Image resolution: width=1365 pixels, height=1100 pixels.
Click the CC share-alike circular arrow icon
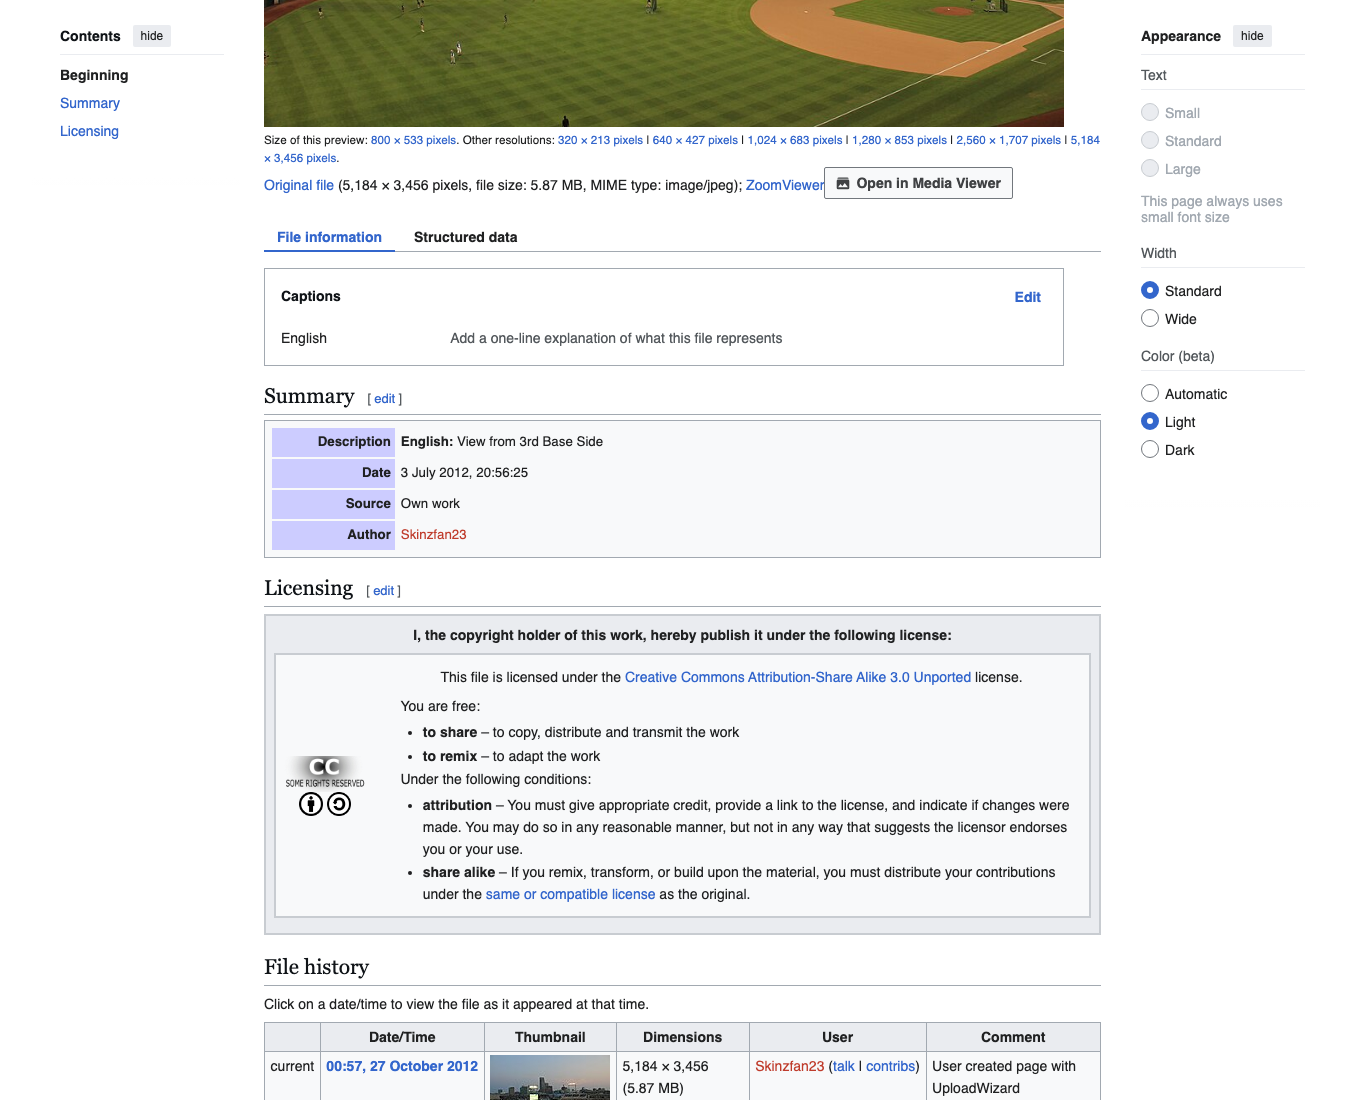click(339, 804)
